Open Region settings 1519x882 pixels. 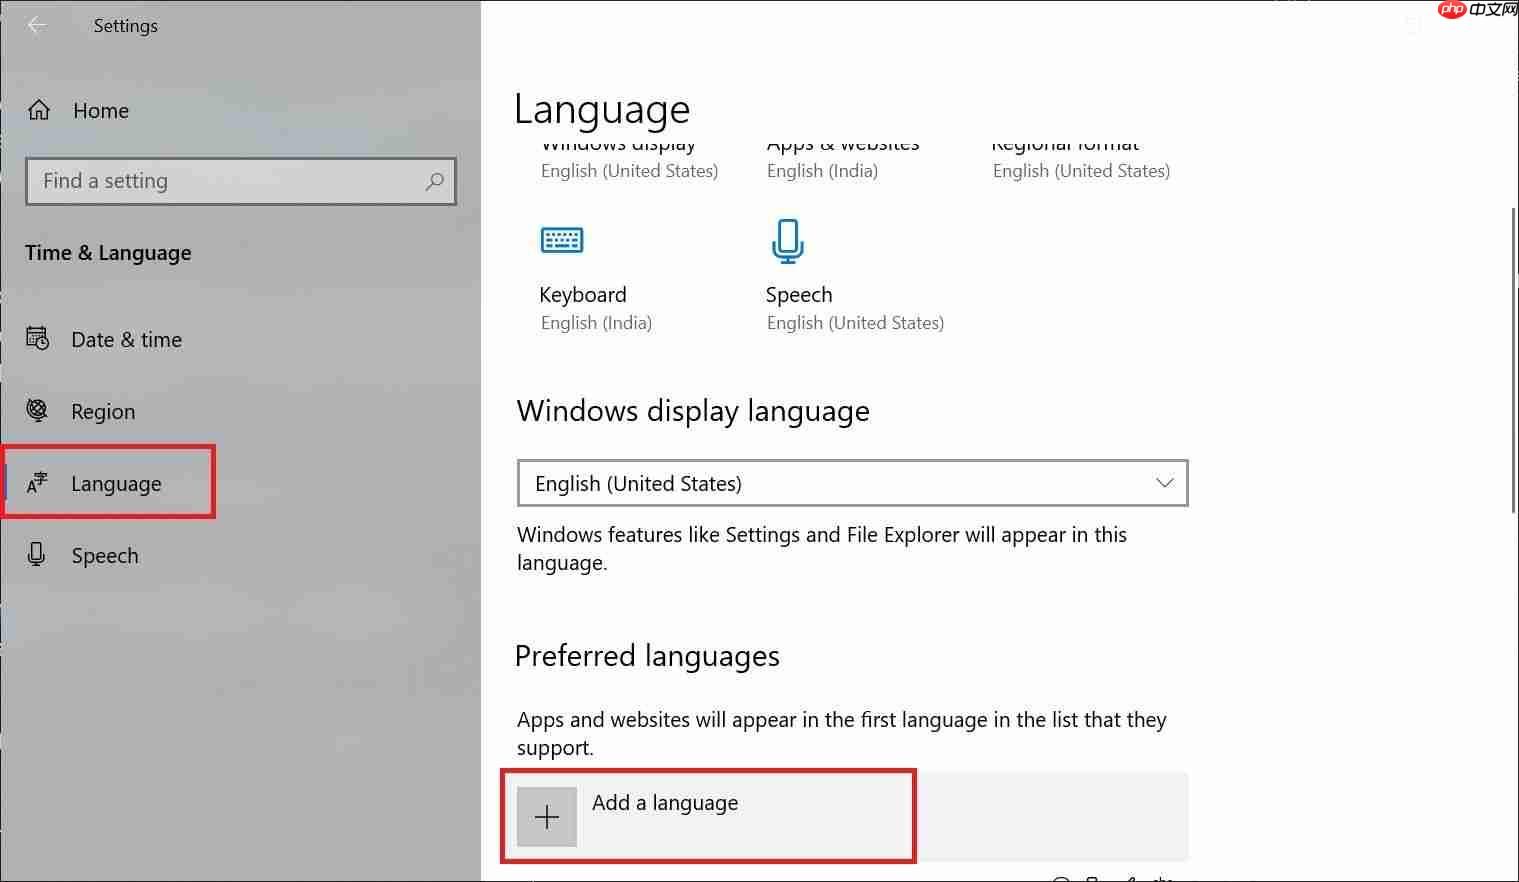(103, 412)
